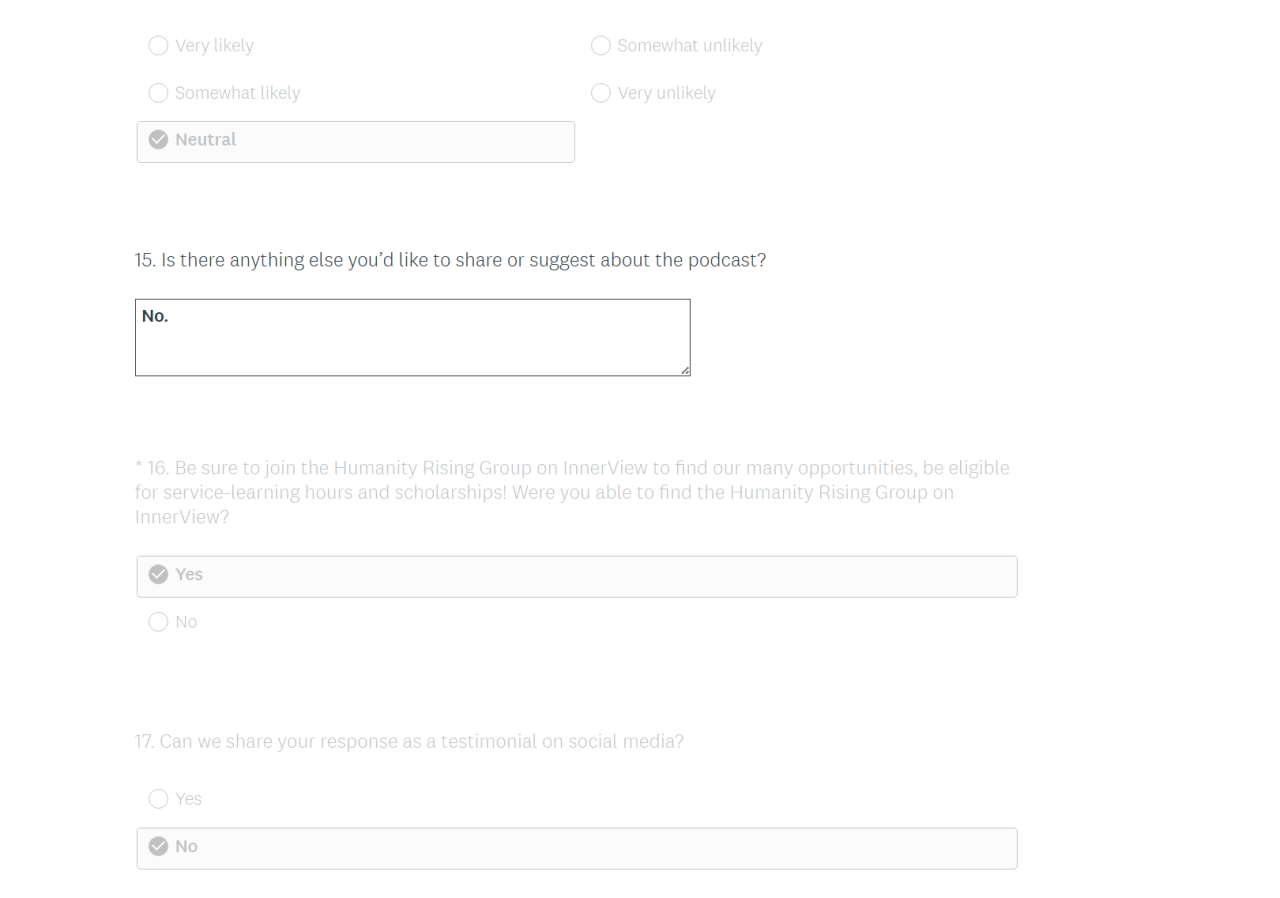Select "Yes" for sharing testimonial on social media
1280x898 pixels.
pos(158,799)
